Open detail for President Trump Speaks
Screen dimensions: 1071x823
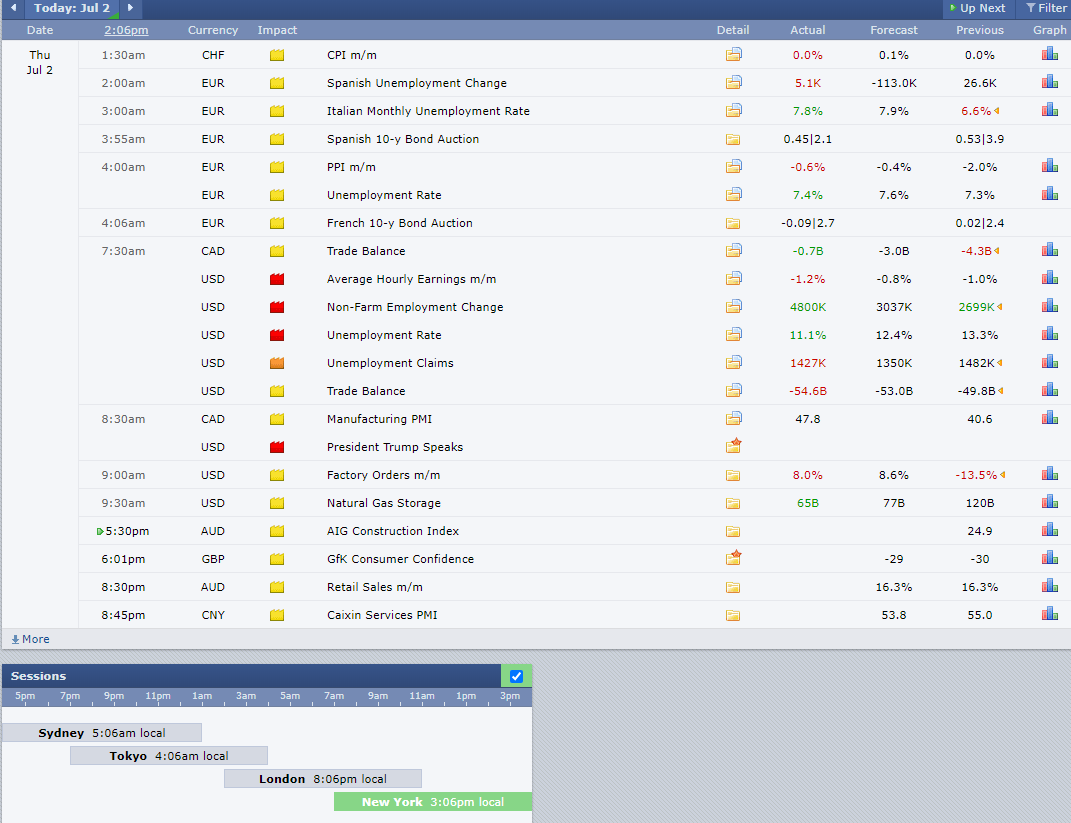pyautogui.click(x=733, y=446)
